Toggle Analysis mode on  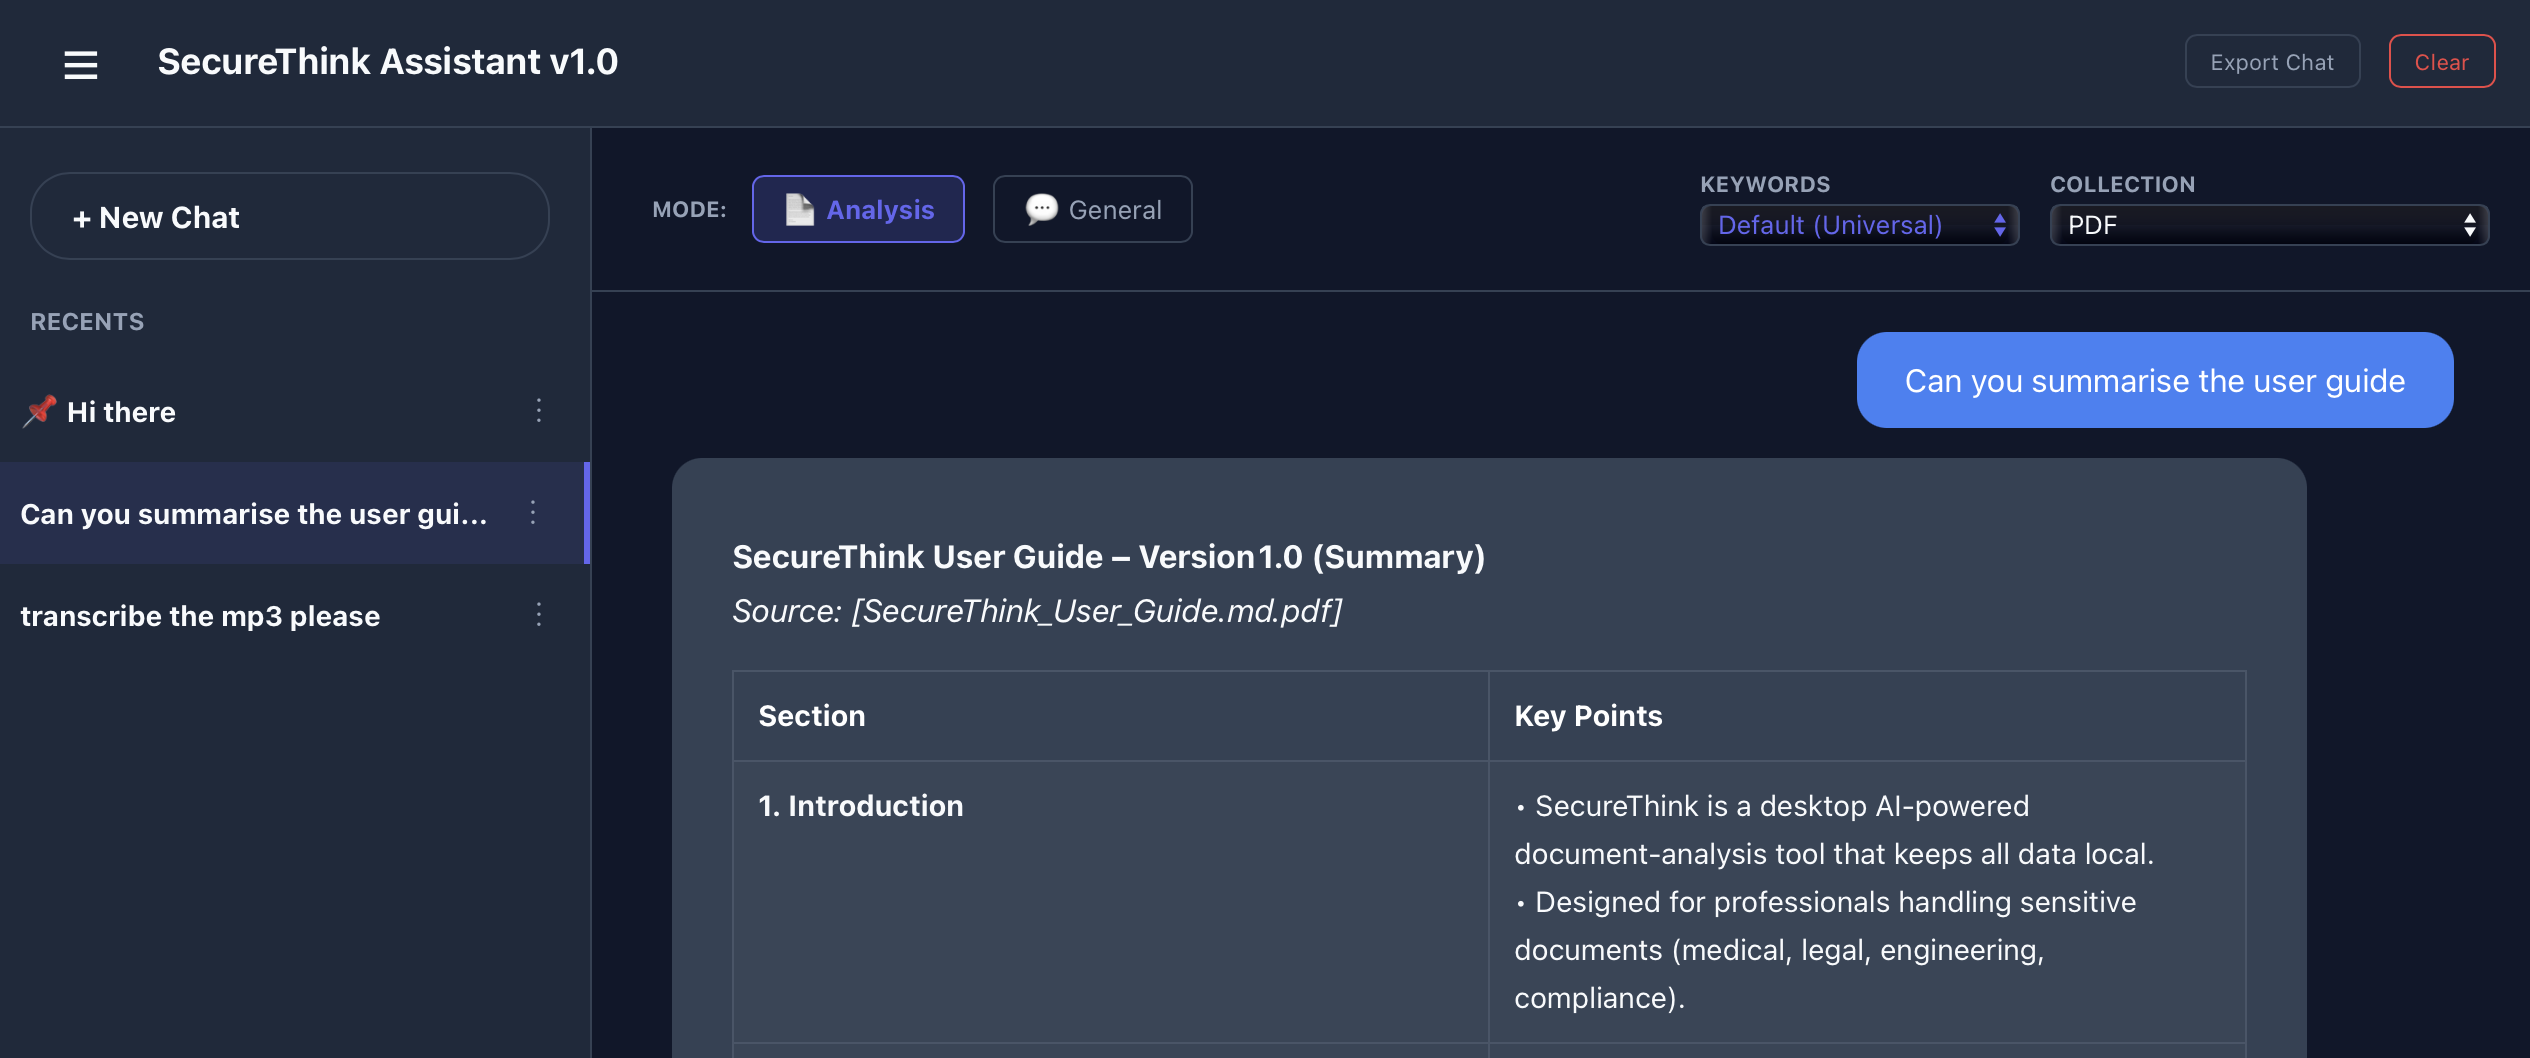(x=858, y=209)
